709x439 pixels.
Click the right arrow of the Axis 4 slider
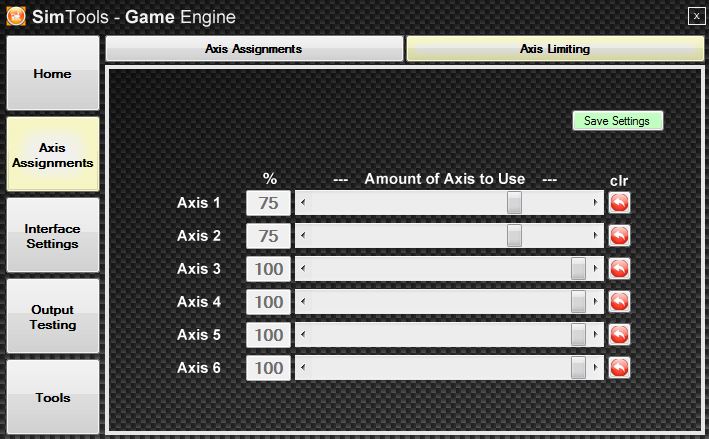point(596,302)
